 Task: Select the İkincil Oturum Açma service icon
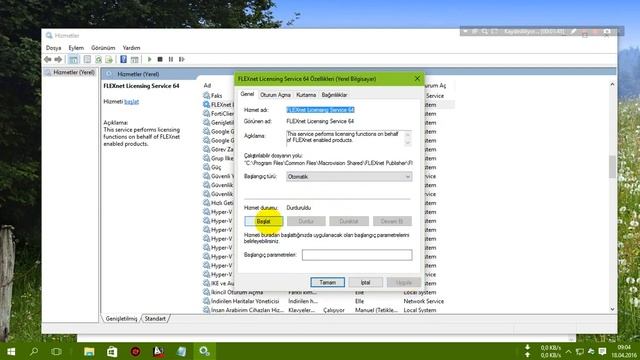(x=207, y=292)
